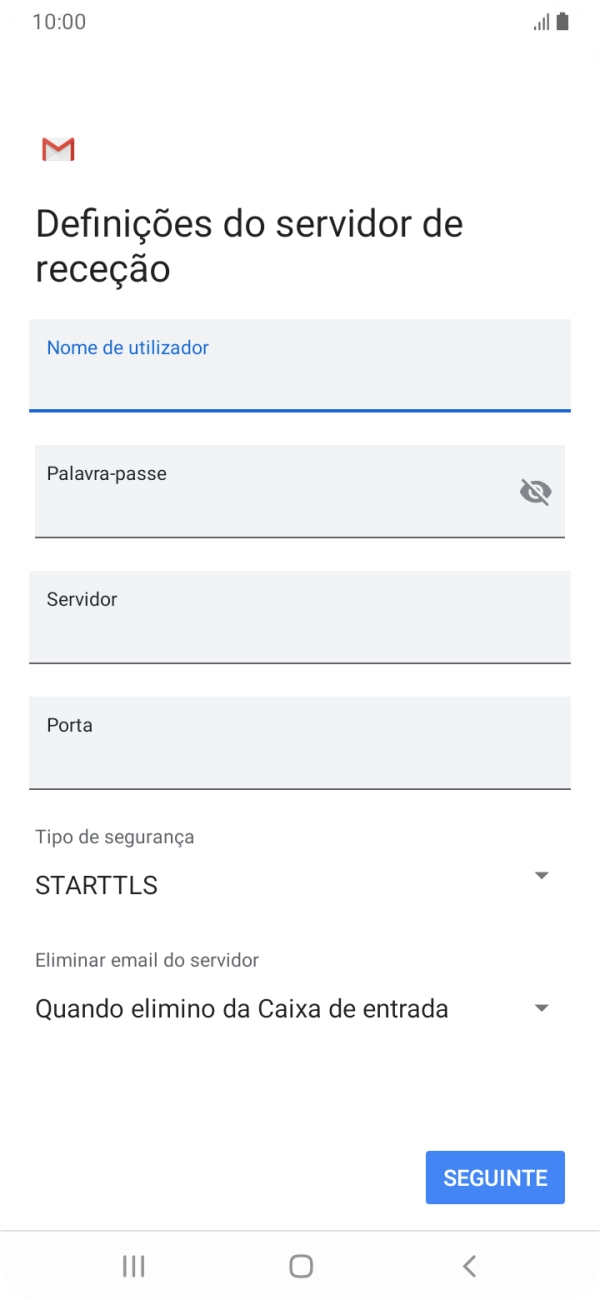
Task: Open the Tipo de segurança dropdown
Action: (300, 885)
